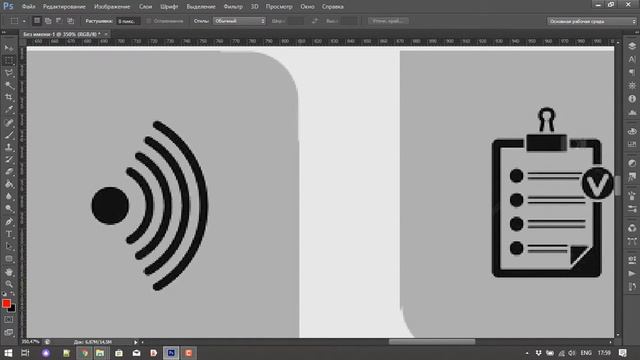The width and height of the screenshot is (640, 360).
Task: Select the Clone Stamp tool
Action: pos(9,147)
